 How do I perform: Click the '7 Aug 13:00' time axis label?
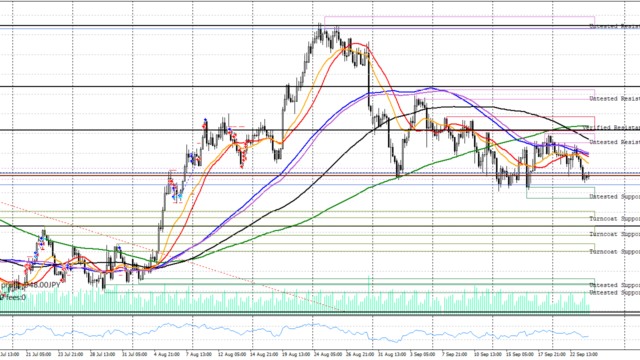pos(199,354)
